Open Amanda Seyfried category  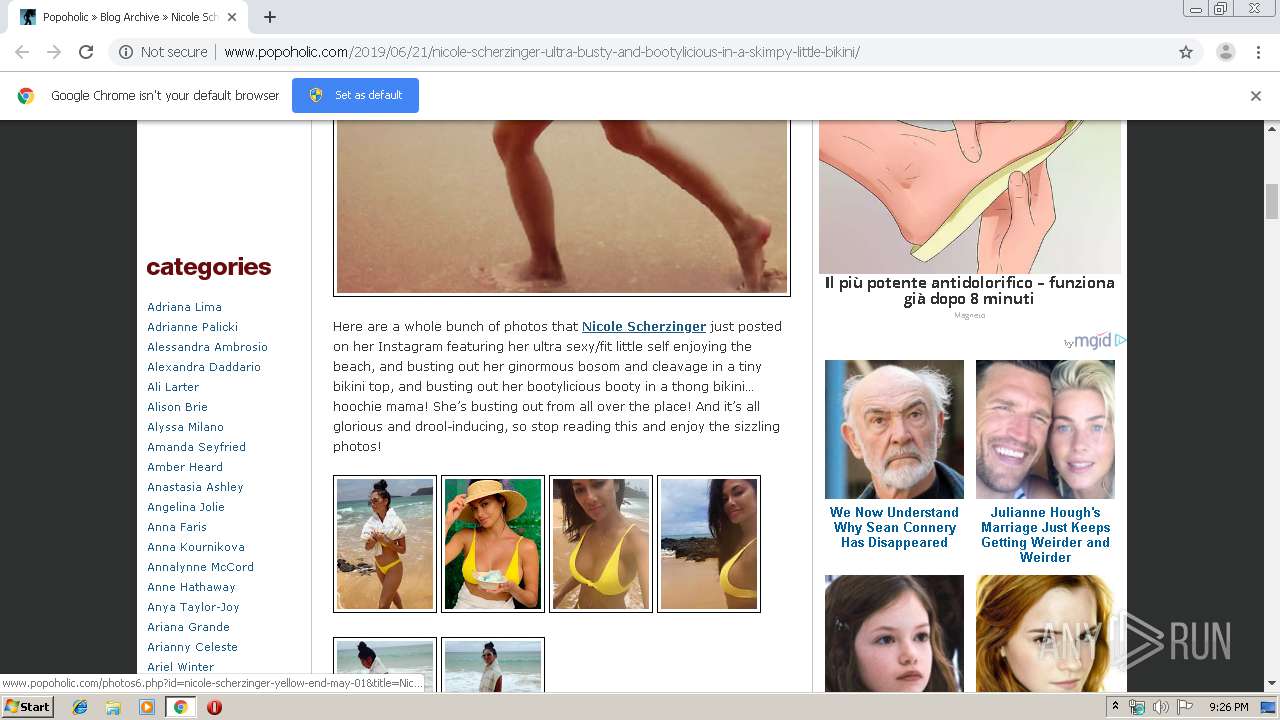(x=196, y=447)
